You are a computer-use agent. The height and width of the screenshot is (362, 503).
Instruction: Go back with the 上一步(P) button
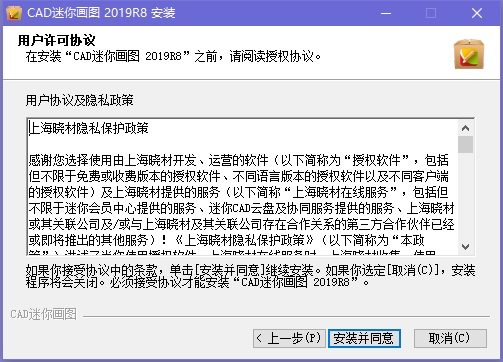click(289, 338)
